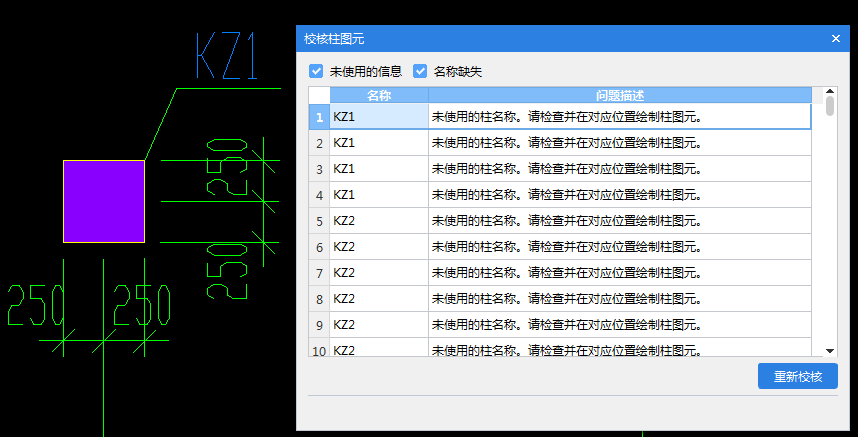
Task: Select row number 2 header
Action: coord(320,143)
